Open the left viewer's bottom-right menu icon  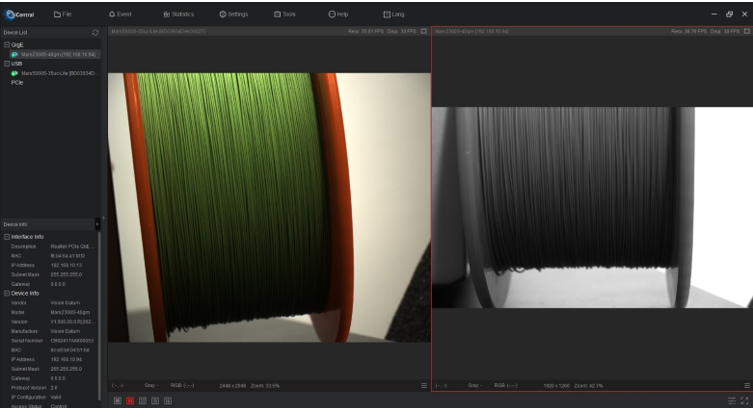pyautogui.click(x=424, y=385)
